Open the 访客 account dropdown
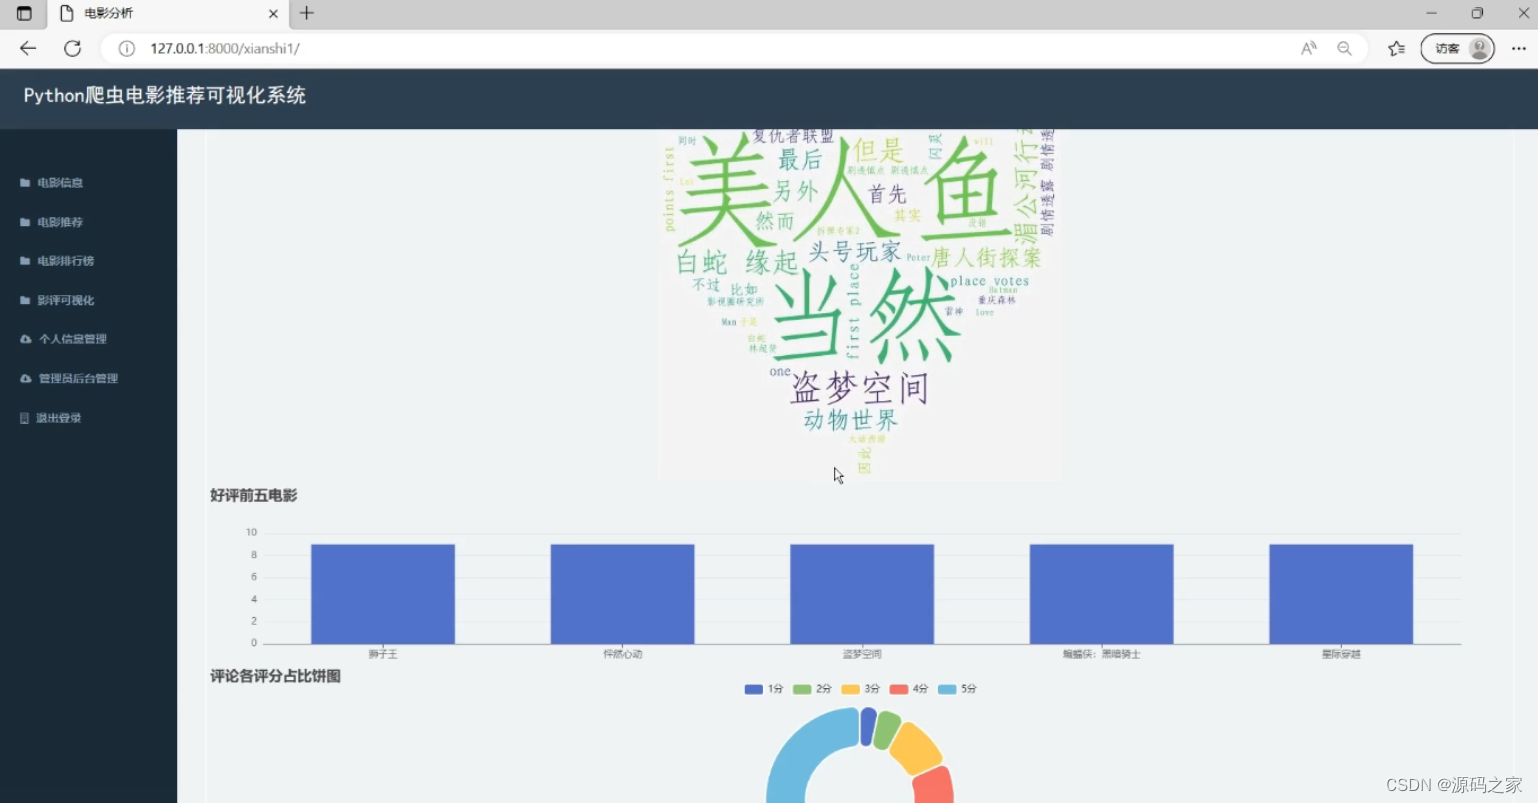Screen dimensions: 1538x803 point(1457,48)
